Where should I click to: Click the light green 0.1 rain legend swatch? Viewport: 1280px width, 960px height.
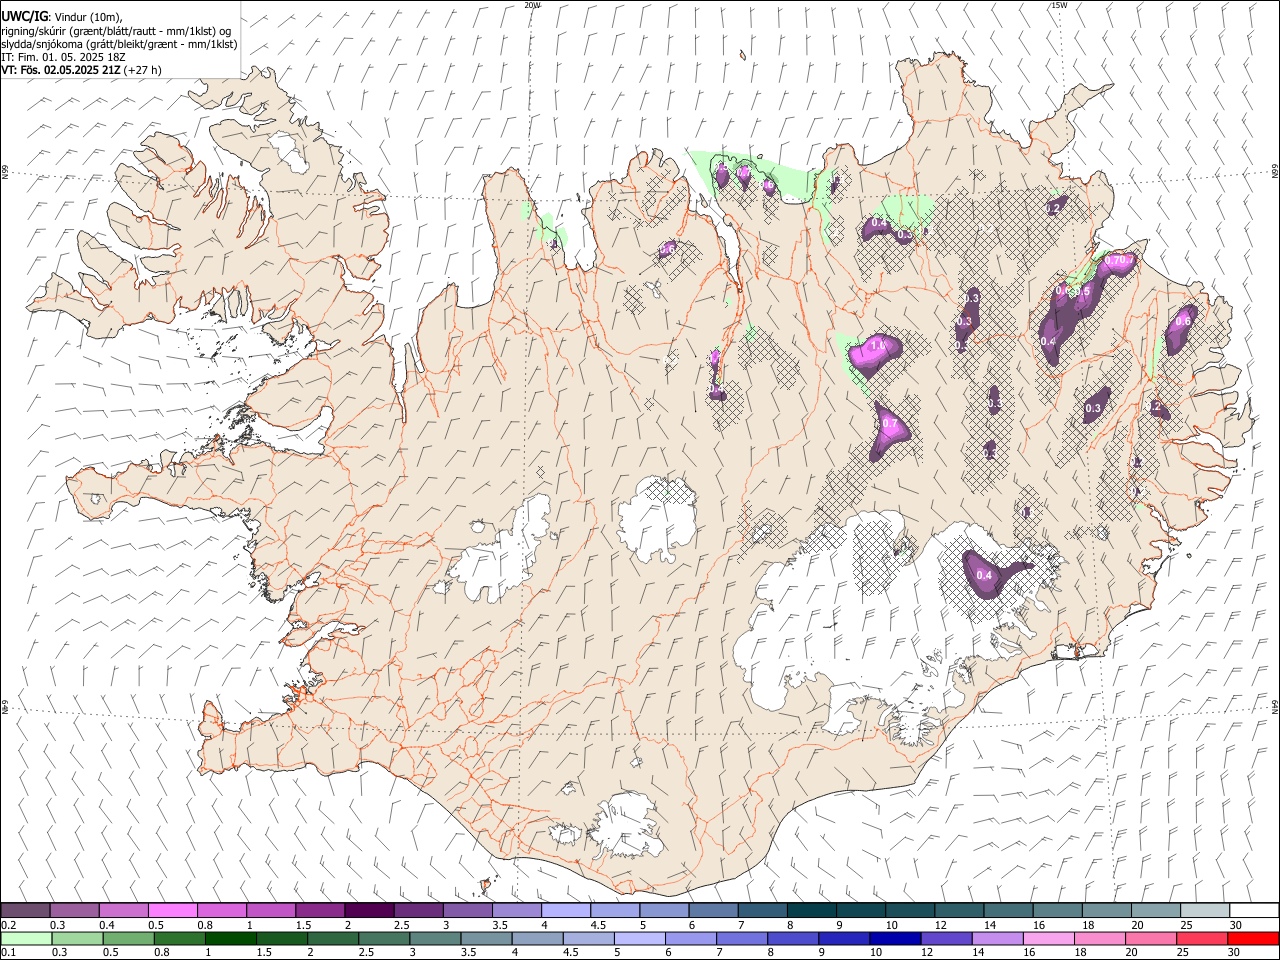[26, 938]
